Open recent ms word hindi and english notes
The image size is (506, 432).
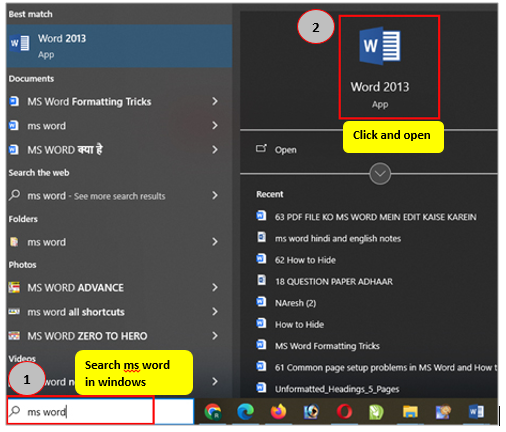(x=338, y=239)
